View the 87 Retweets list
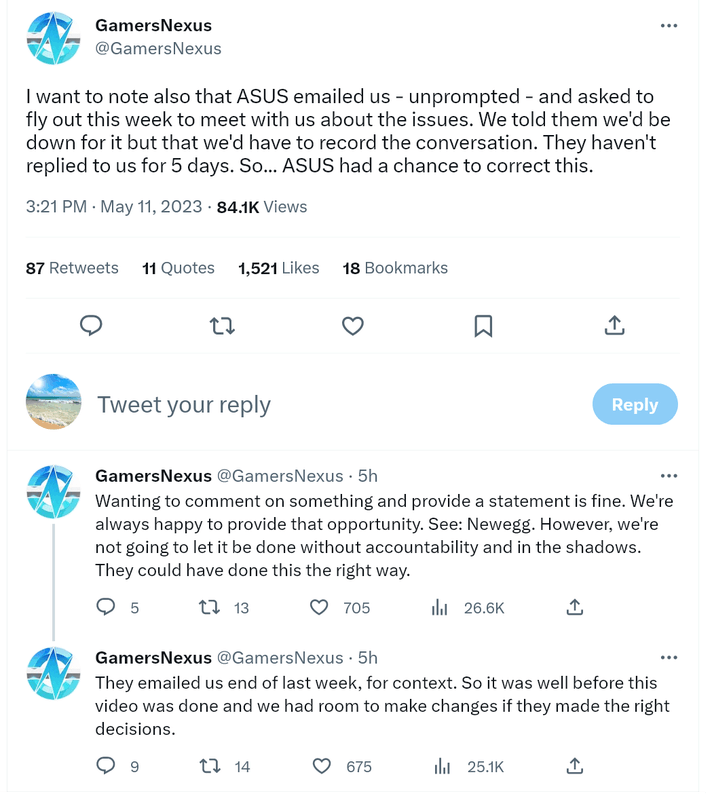 pyautogui.click(x=72, y=268)
